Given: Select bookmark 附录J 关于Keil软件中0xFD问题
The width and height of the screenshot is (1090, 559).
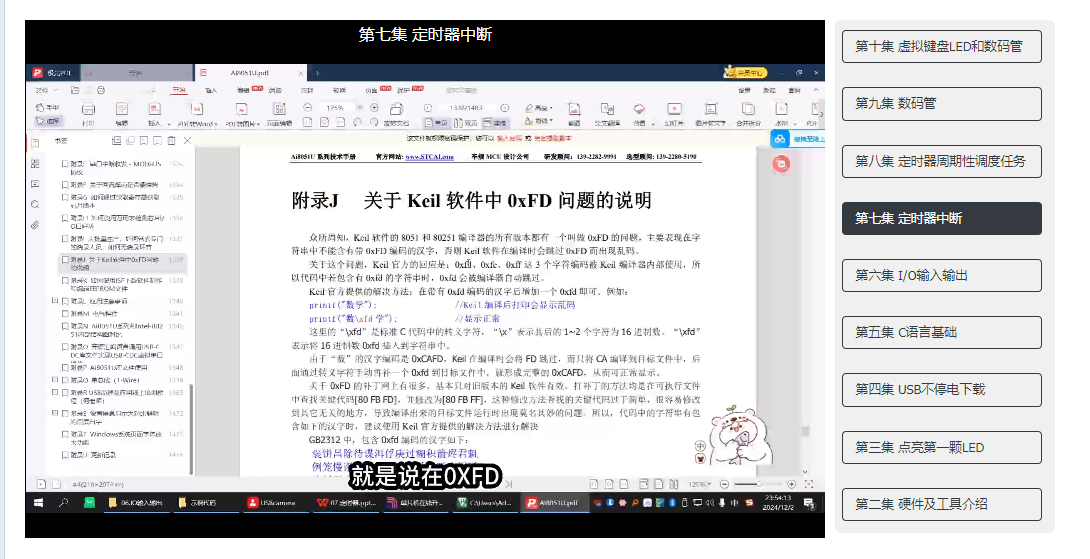Looking at the screenshot, I should (x=124, y=263).
